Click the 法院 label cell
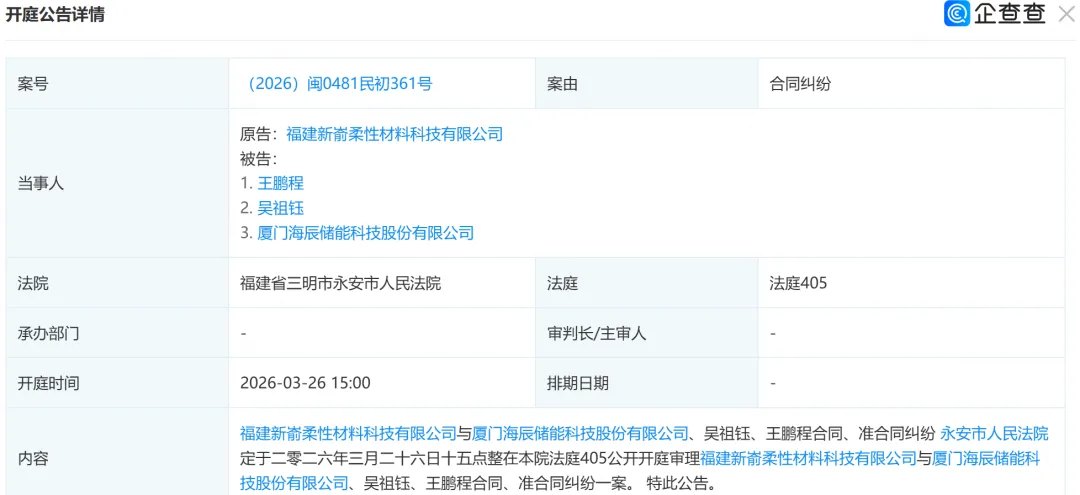The width and height of the screenshot is (1080, 495). coord(117,283)
